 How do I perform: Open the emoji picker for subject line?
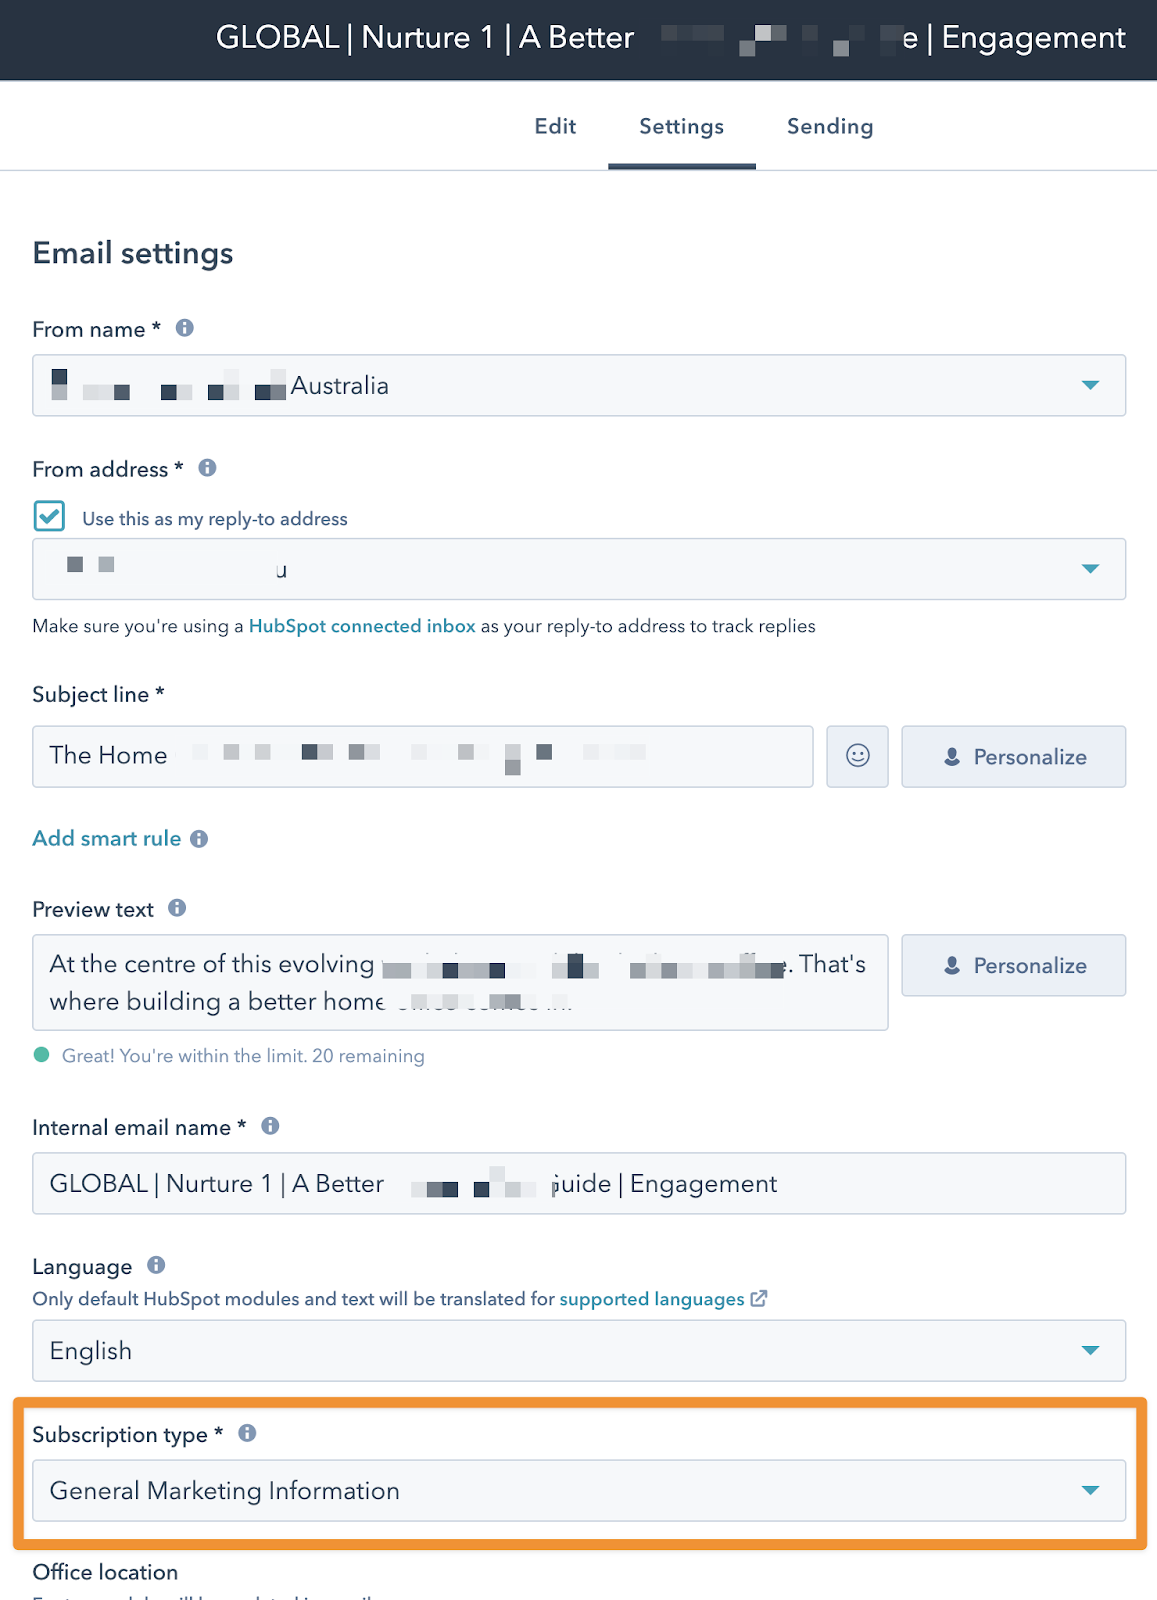click(857, 756)
